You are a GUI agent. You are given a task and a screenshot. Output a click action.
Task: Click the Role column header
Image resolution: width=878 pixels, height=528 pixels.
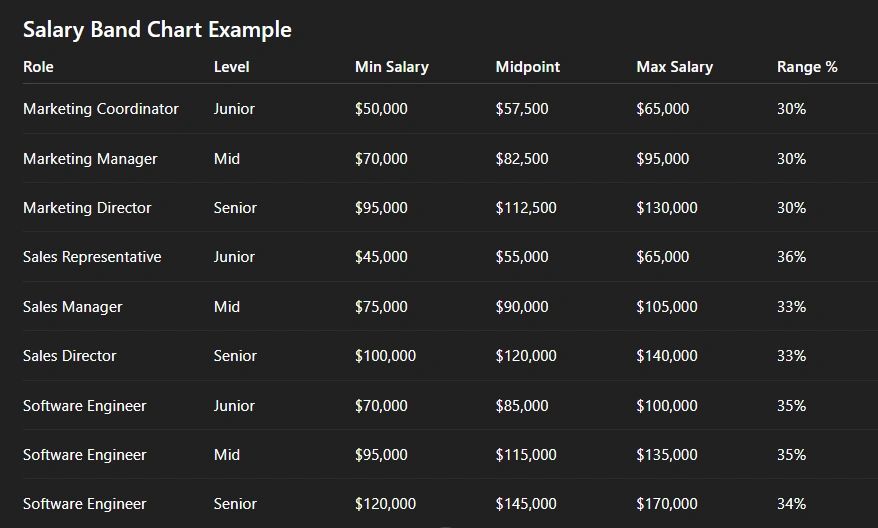coord(38,67)
